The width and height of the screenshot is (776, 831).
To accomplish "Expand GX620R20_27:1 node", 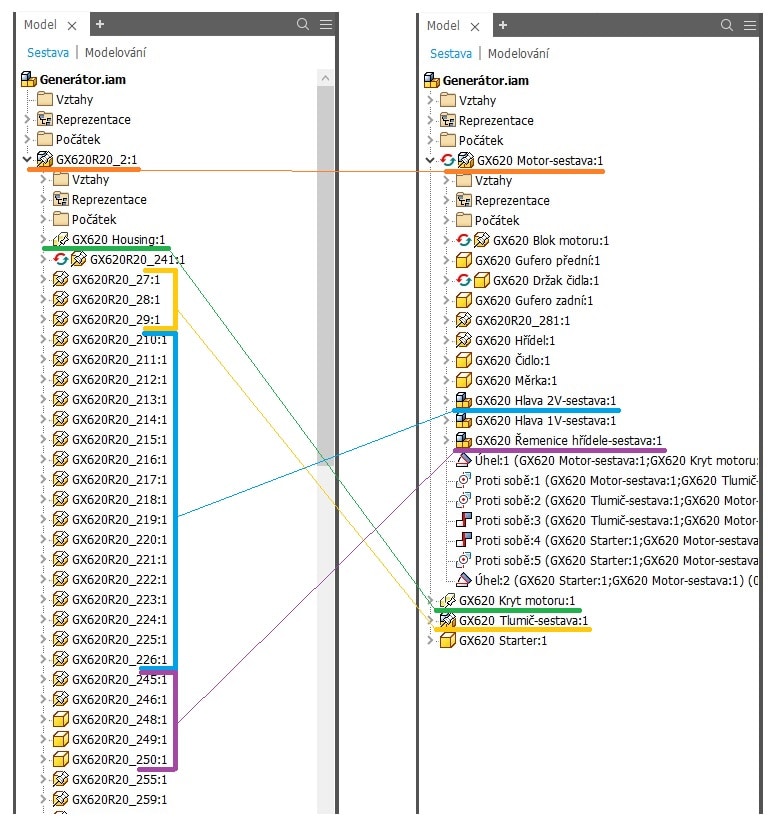I will (x=43, y=279).
